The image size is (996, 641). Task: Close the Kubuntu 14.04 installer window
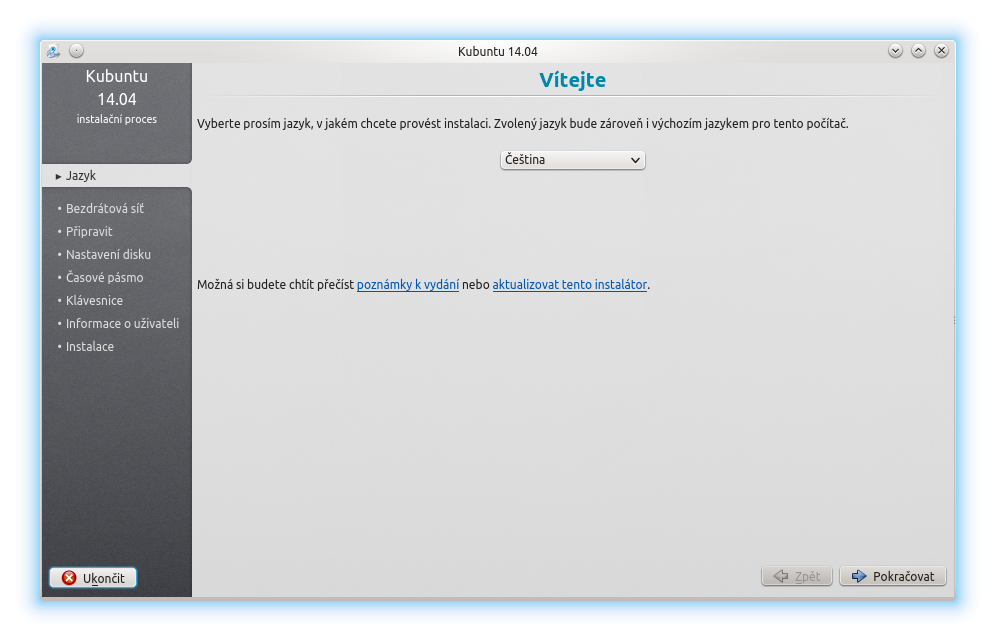(x=941, y=51)
